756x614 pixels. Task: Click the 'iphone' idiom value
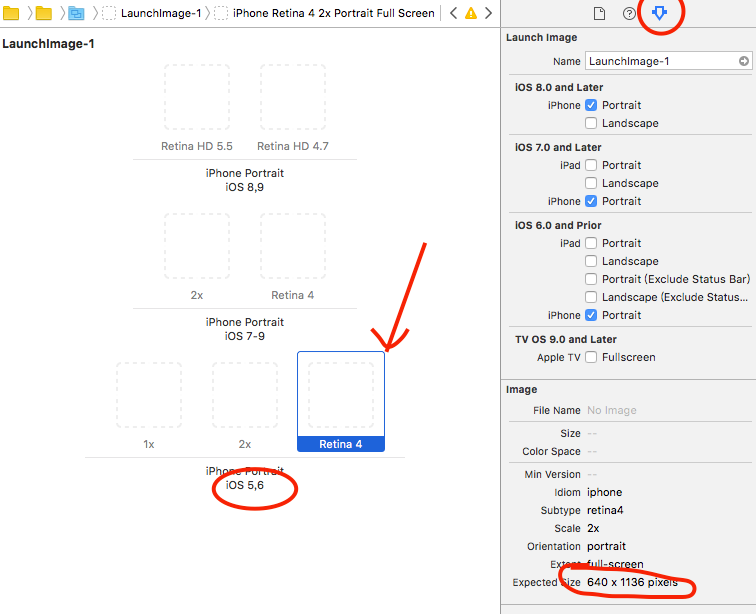click(605, 492)
